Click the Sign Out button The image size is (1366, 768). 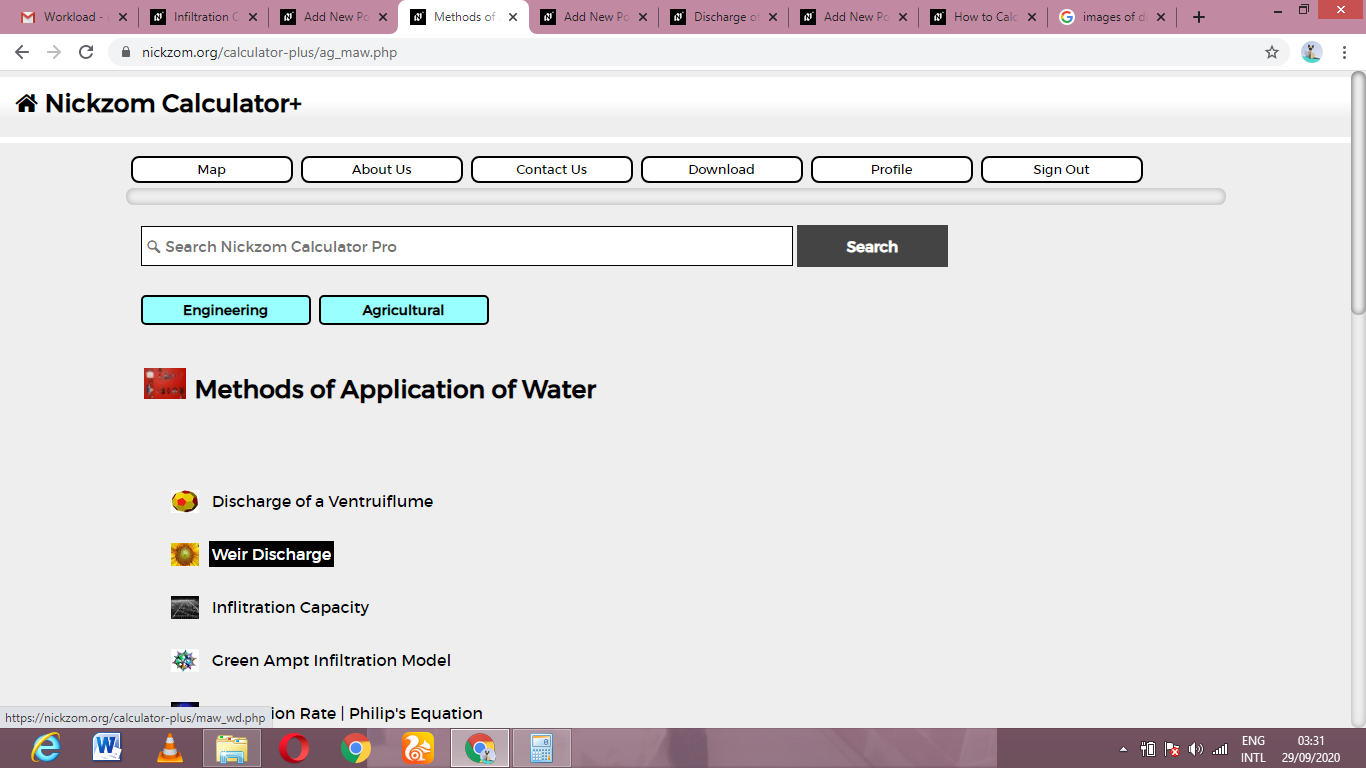pyautogui.click(x=1062, y=169)
